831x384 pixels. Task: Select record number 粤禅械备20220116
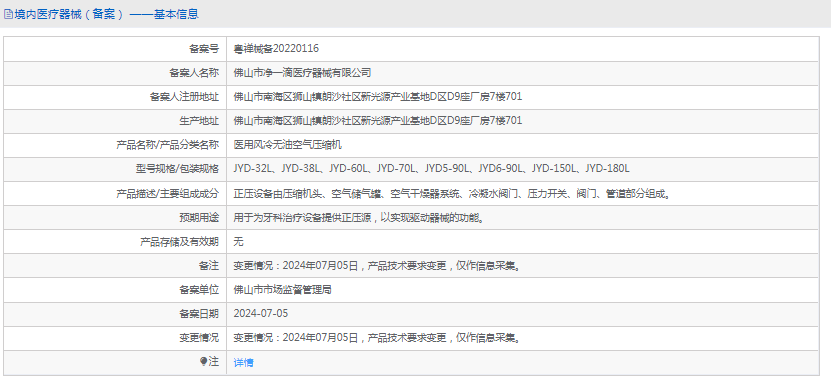pos(276,49)
